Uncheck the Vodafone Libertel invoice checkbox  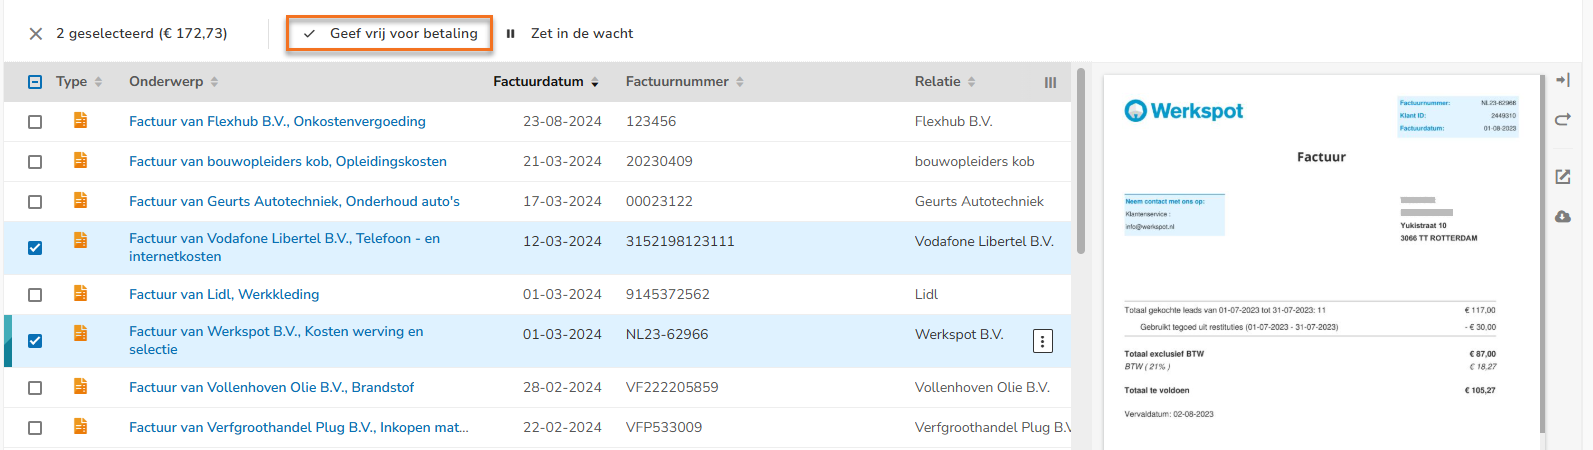tap(35, 248)
